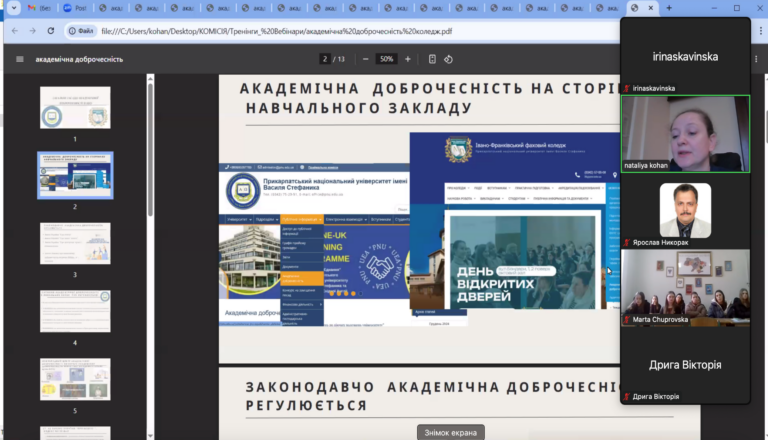The width and height of the screenshot is (768, 440).
Task: Click the zoom percentage 50% field
Action: coord(386,59)
